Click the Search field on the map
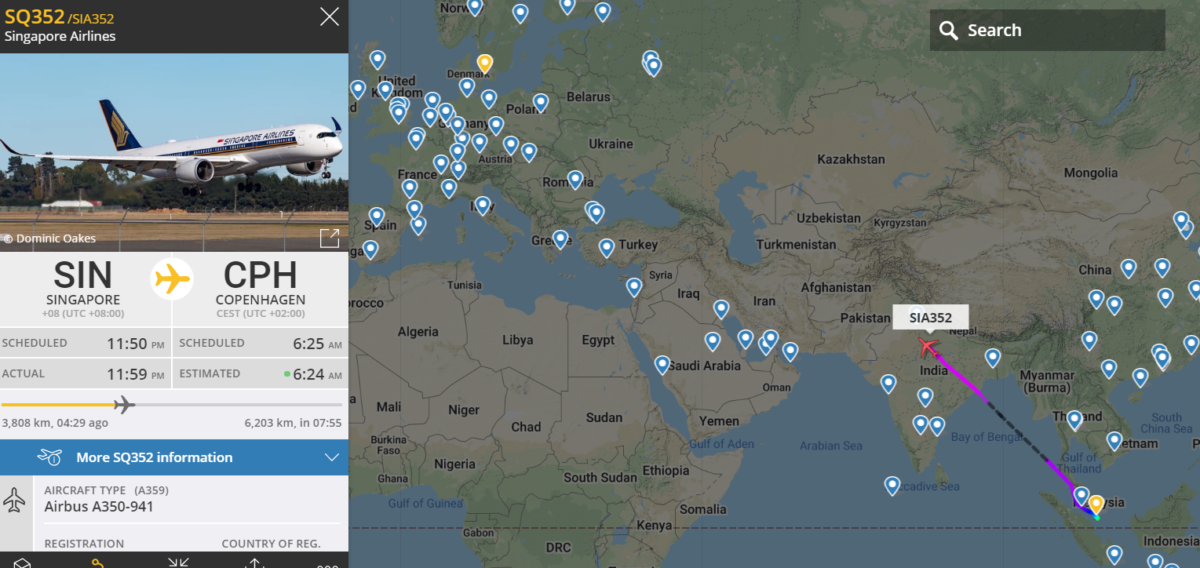1200x568 pixels. coord(1060,30)
